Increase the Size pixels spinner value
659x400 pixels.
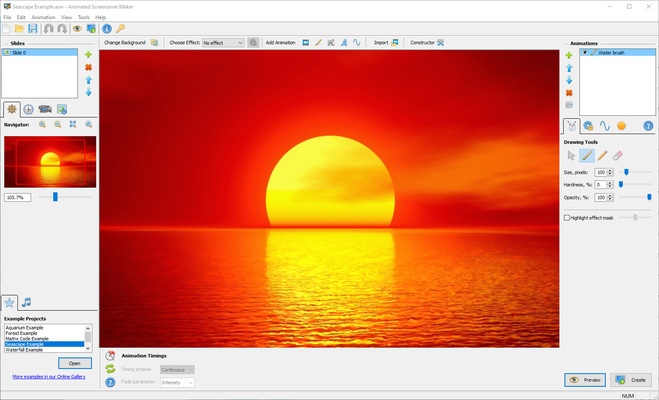tap(610, 171)
